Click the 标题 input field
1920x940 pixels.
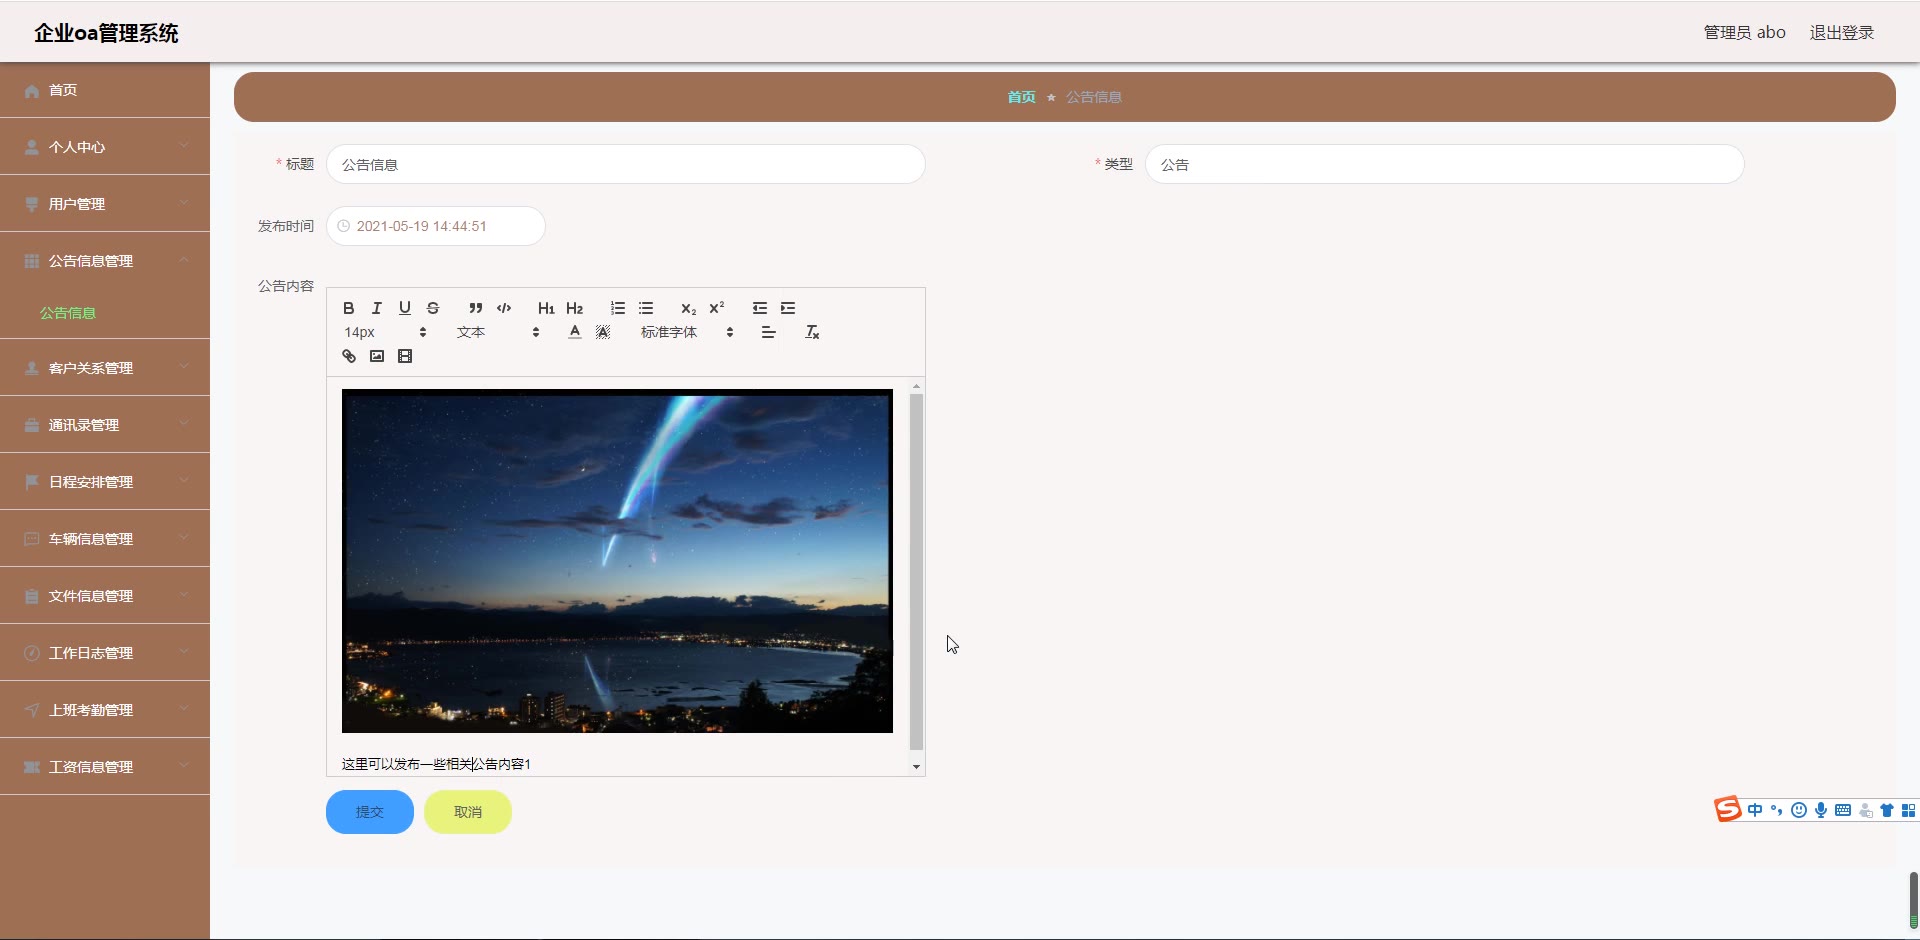pos(626,164)
